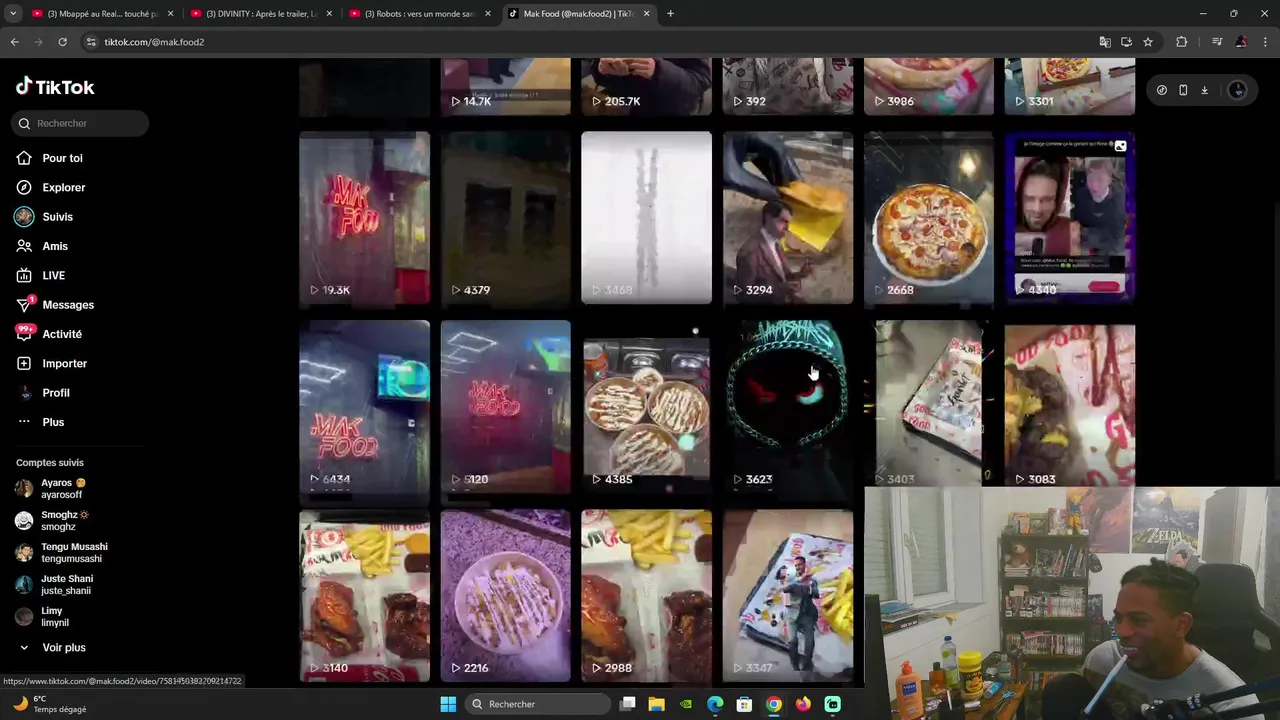Open the video with 3140 views
This screenshot has width=1280, height=720.
pyautogui.click(x=364, y=595)
